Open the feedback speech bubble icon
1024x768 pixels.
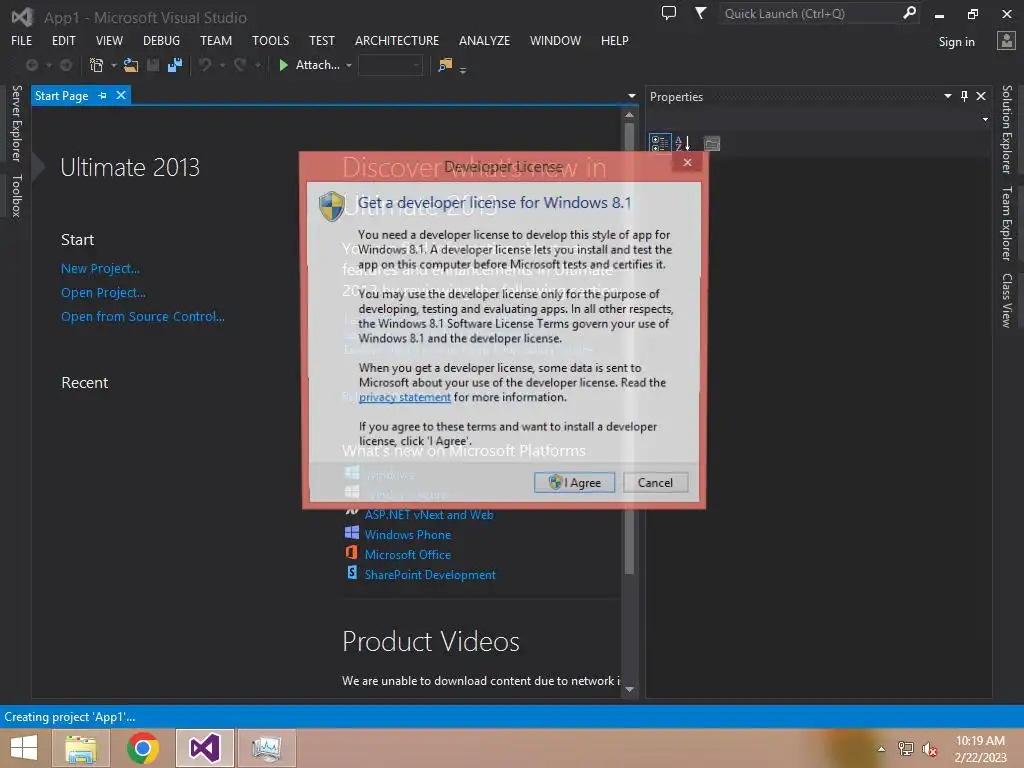pyautogui.click(x=669, y=13)
